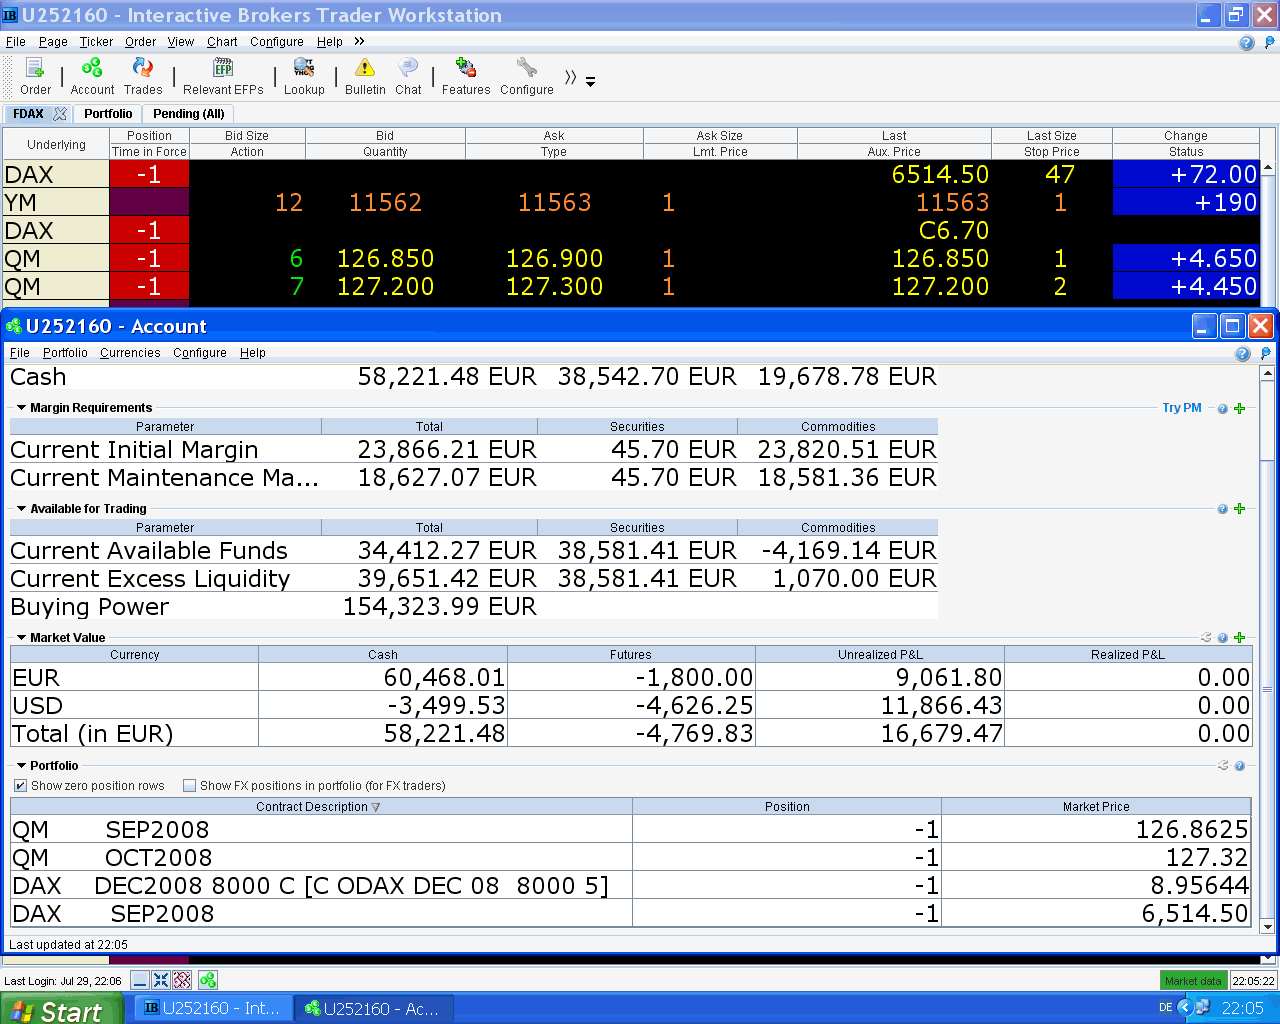Collapse the Available for Trading section
The height and width of the screenshot is (1024, 1280).
click(x=21, y=509)
